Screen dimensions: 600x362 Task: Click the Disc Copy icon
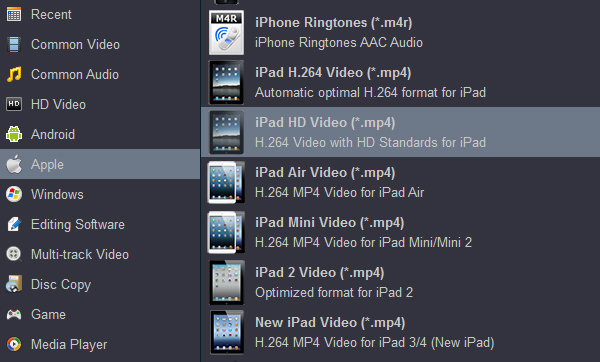[14, 284]
